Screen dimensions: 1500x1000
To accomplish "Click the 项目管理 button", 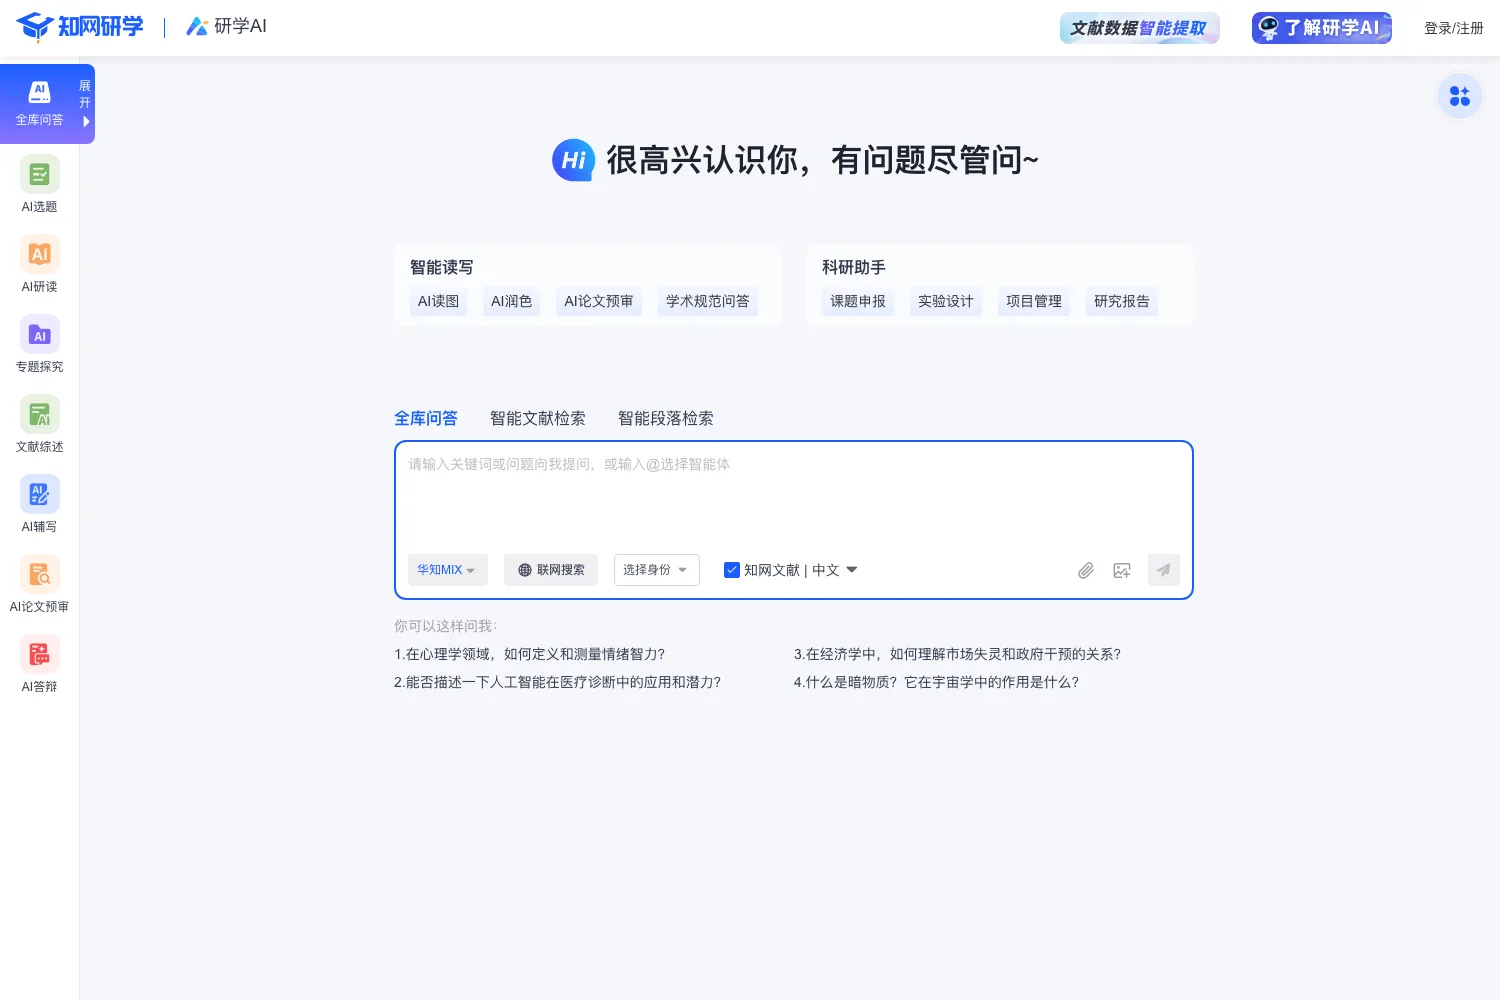I will click(1034, 301).
